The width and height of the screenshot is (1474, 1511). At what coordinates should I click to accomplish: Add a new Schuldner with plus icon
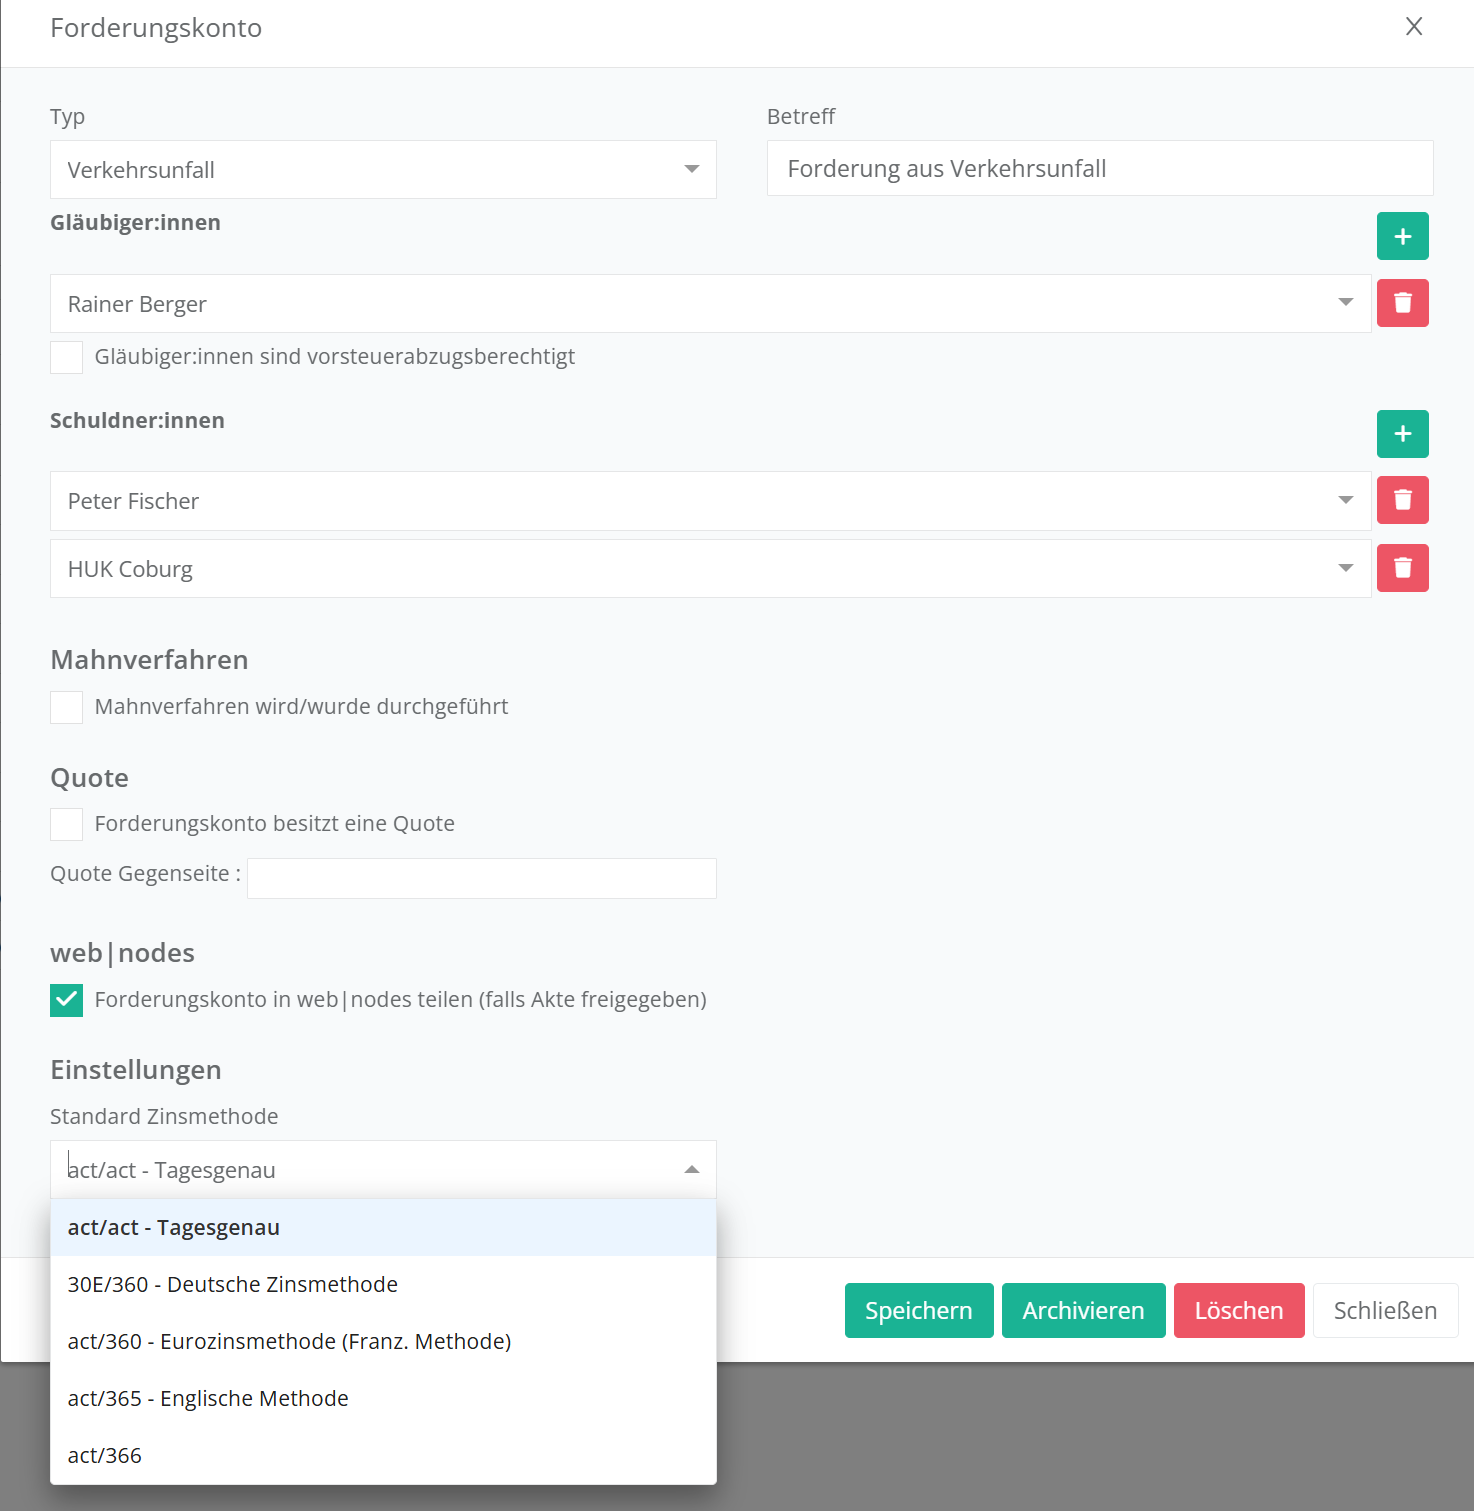[1402, 434]
